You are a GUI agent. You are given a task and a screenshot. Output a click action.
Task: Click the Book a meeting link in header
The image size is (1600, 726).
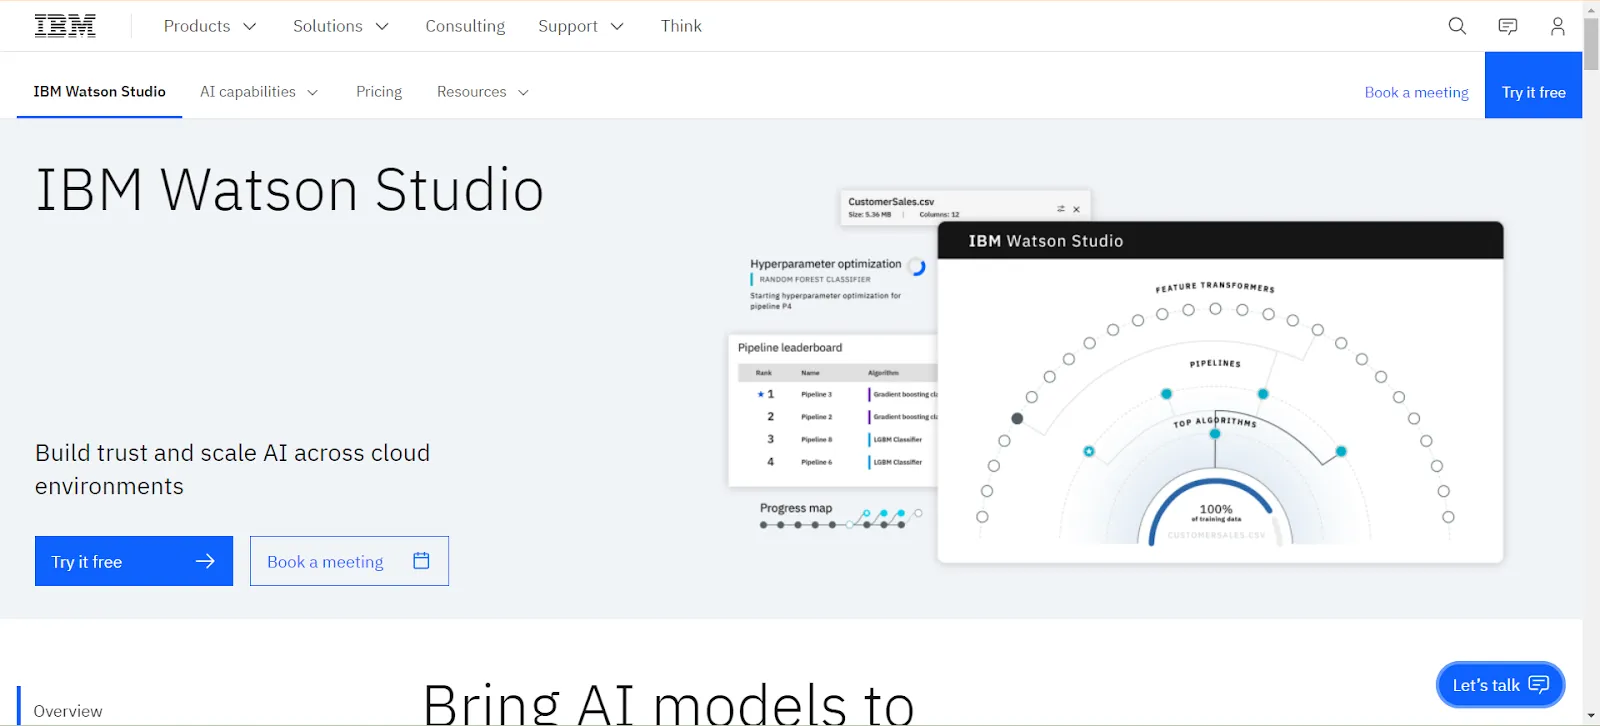[x=1416, y=92]
